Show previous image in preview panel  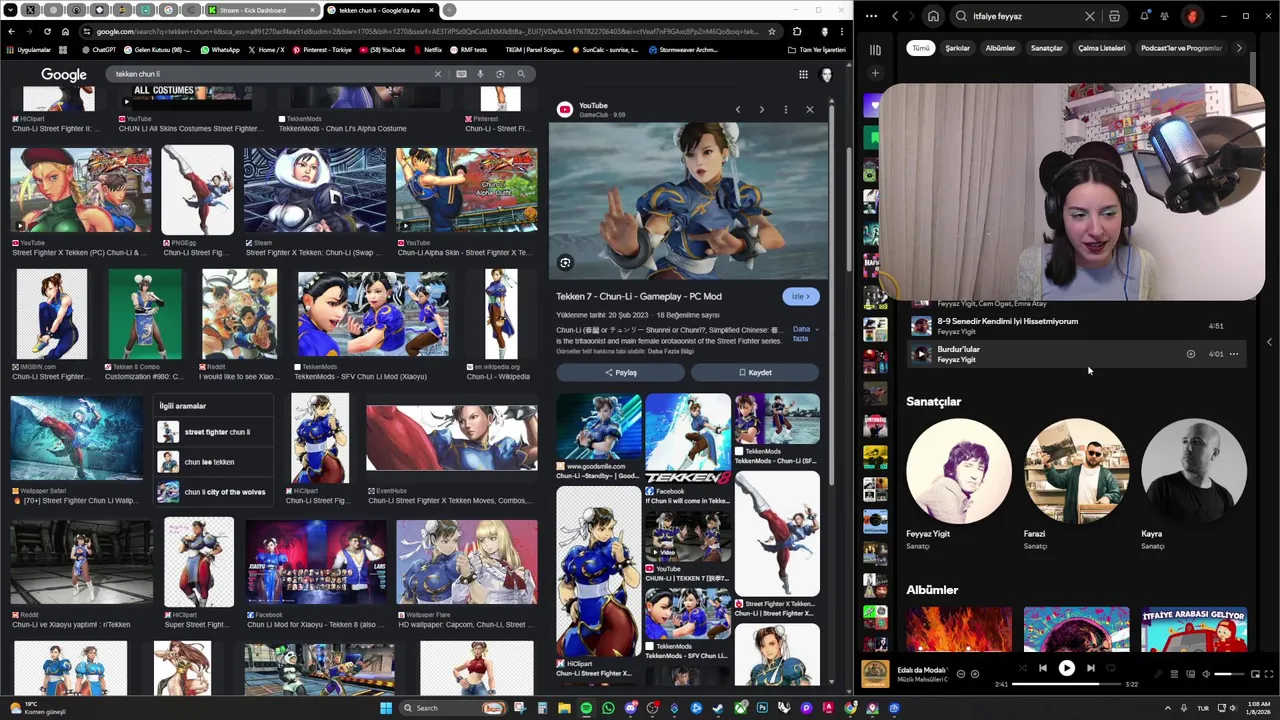pos(738,109)
